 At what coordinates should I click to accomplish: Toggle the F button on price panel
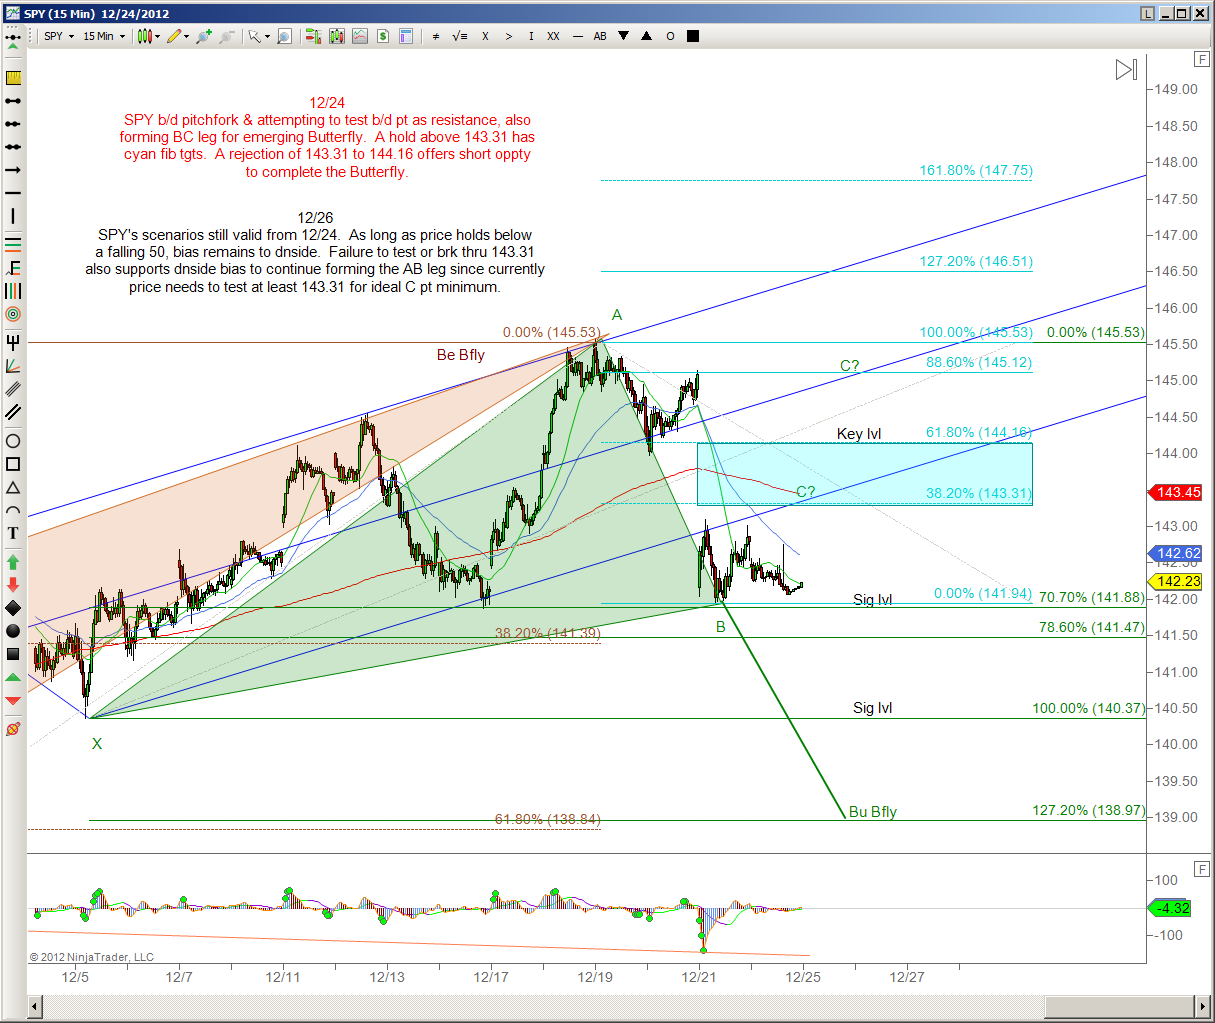point(1201,60)
